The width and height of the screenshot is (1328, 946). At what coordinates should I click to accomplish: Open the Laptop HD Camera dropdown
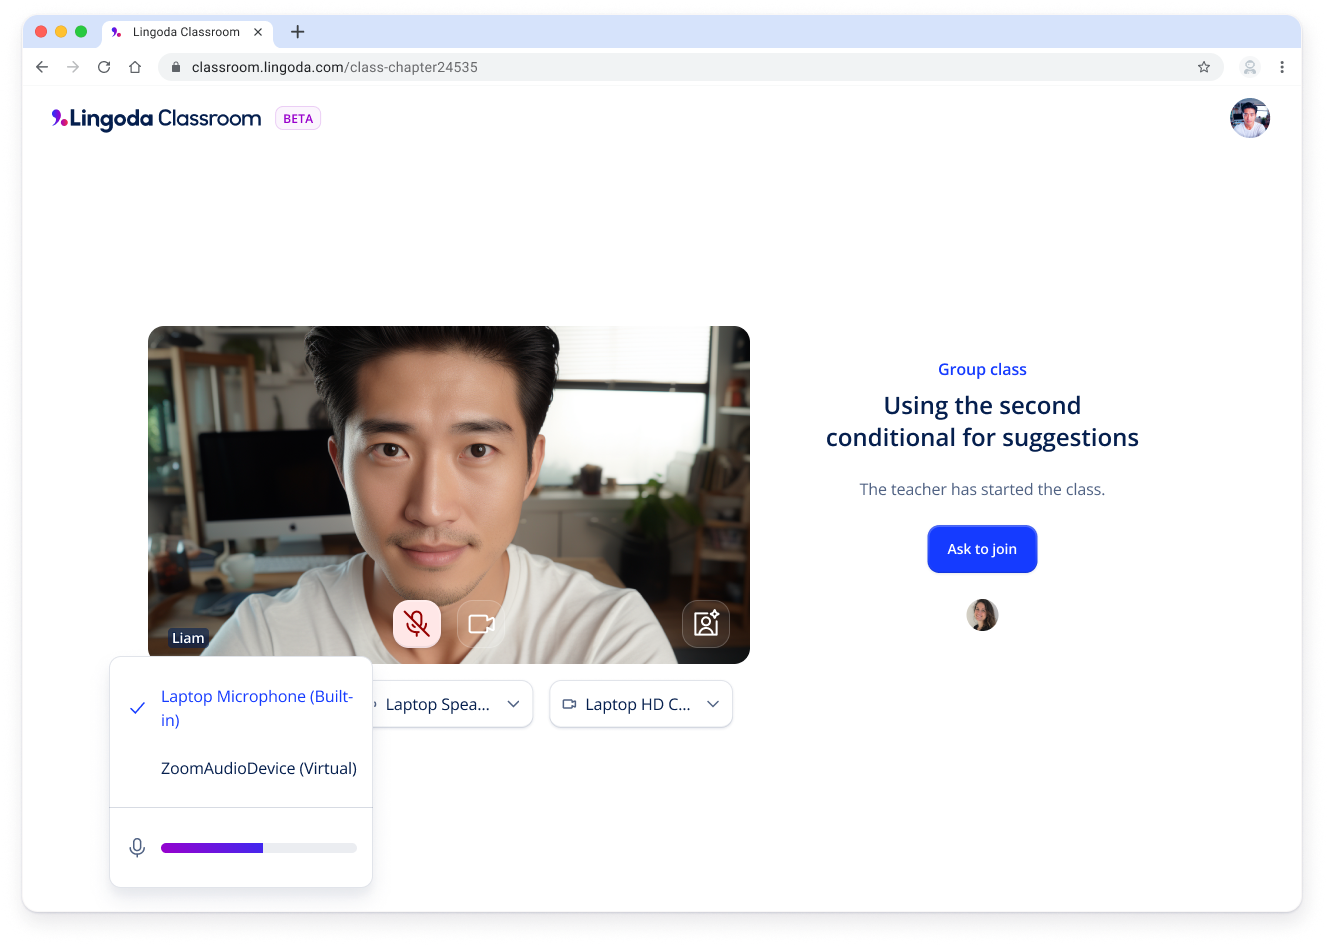[641, 704]
